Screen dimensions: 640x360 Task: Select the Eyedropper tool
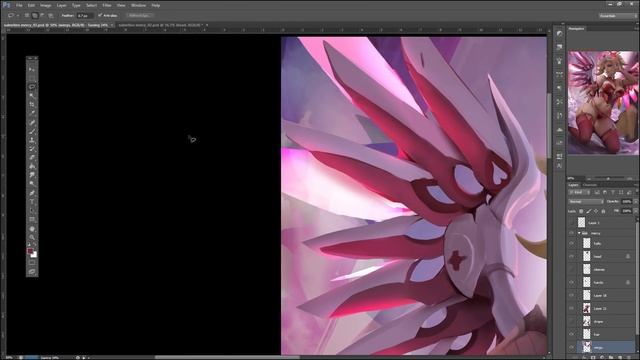[32, 113]
